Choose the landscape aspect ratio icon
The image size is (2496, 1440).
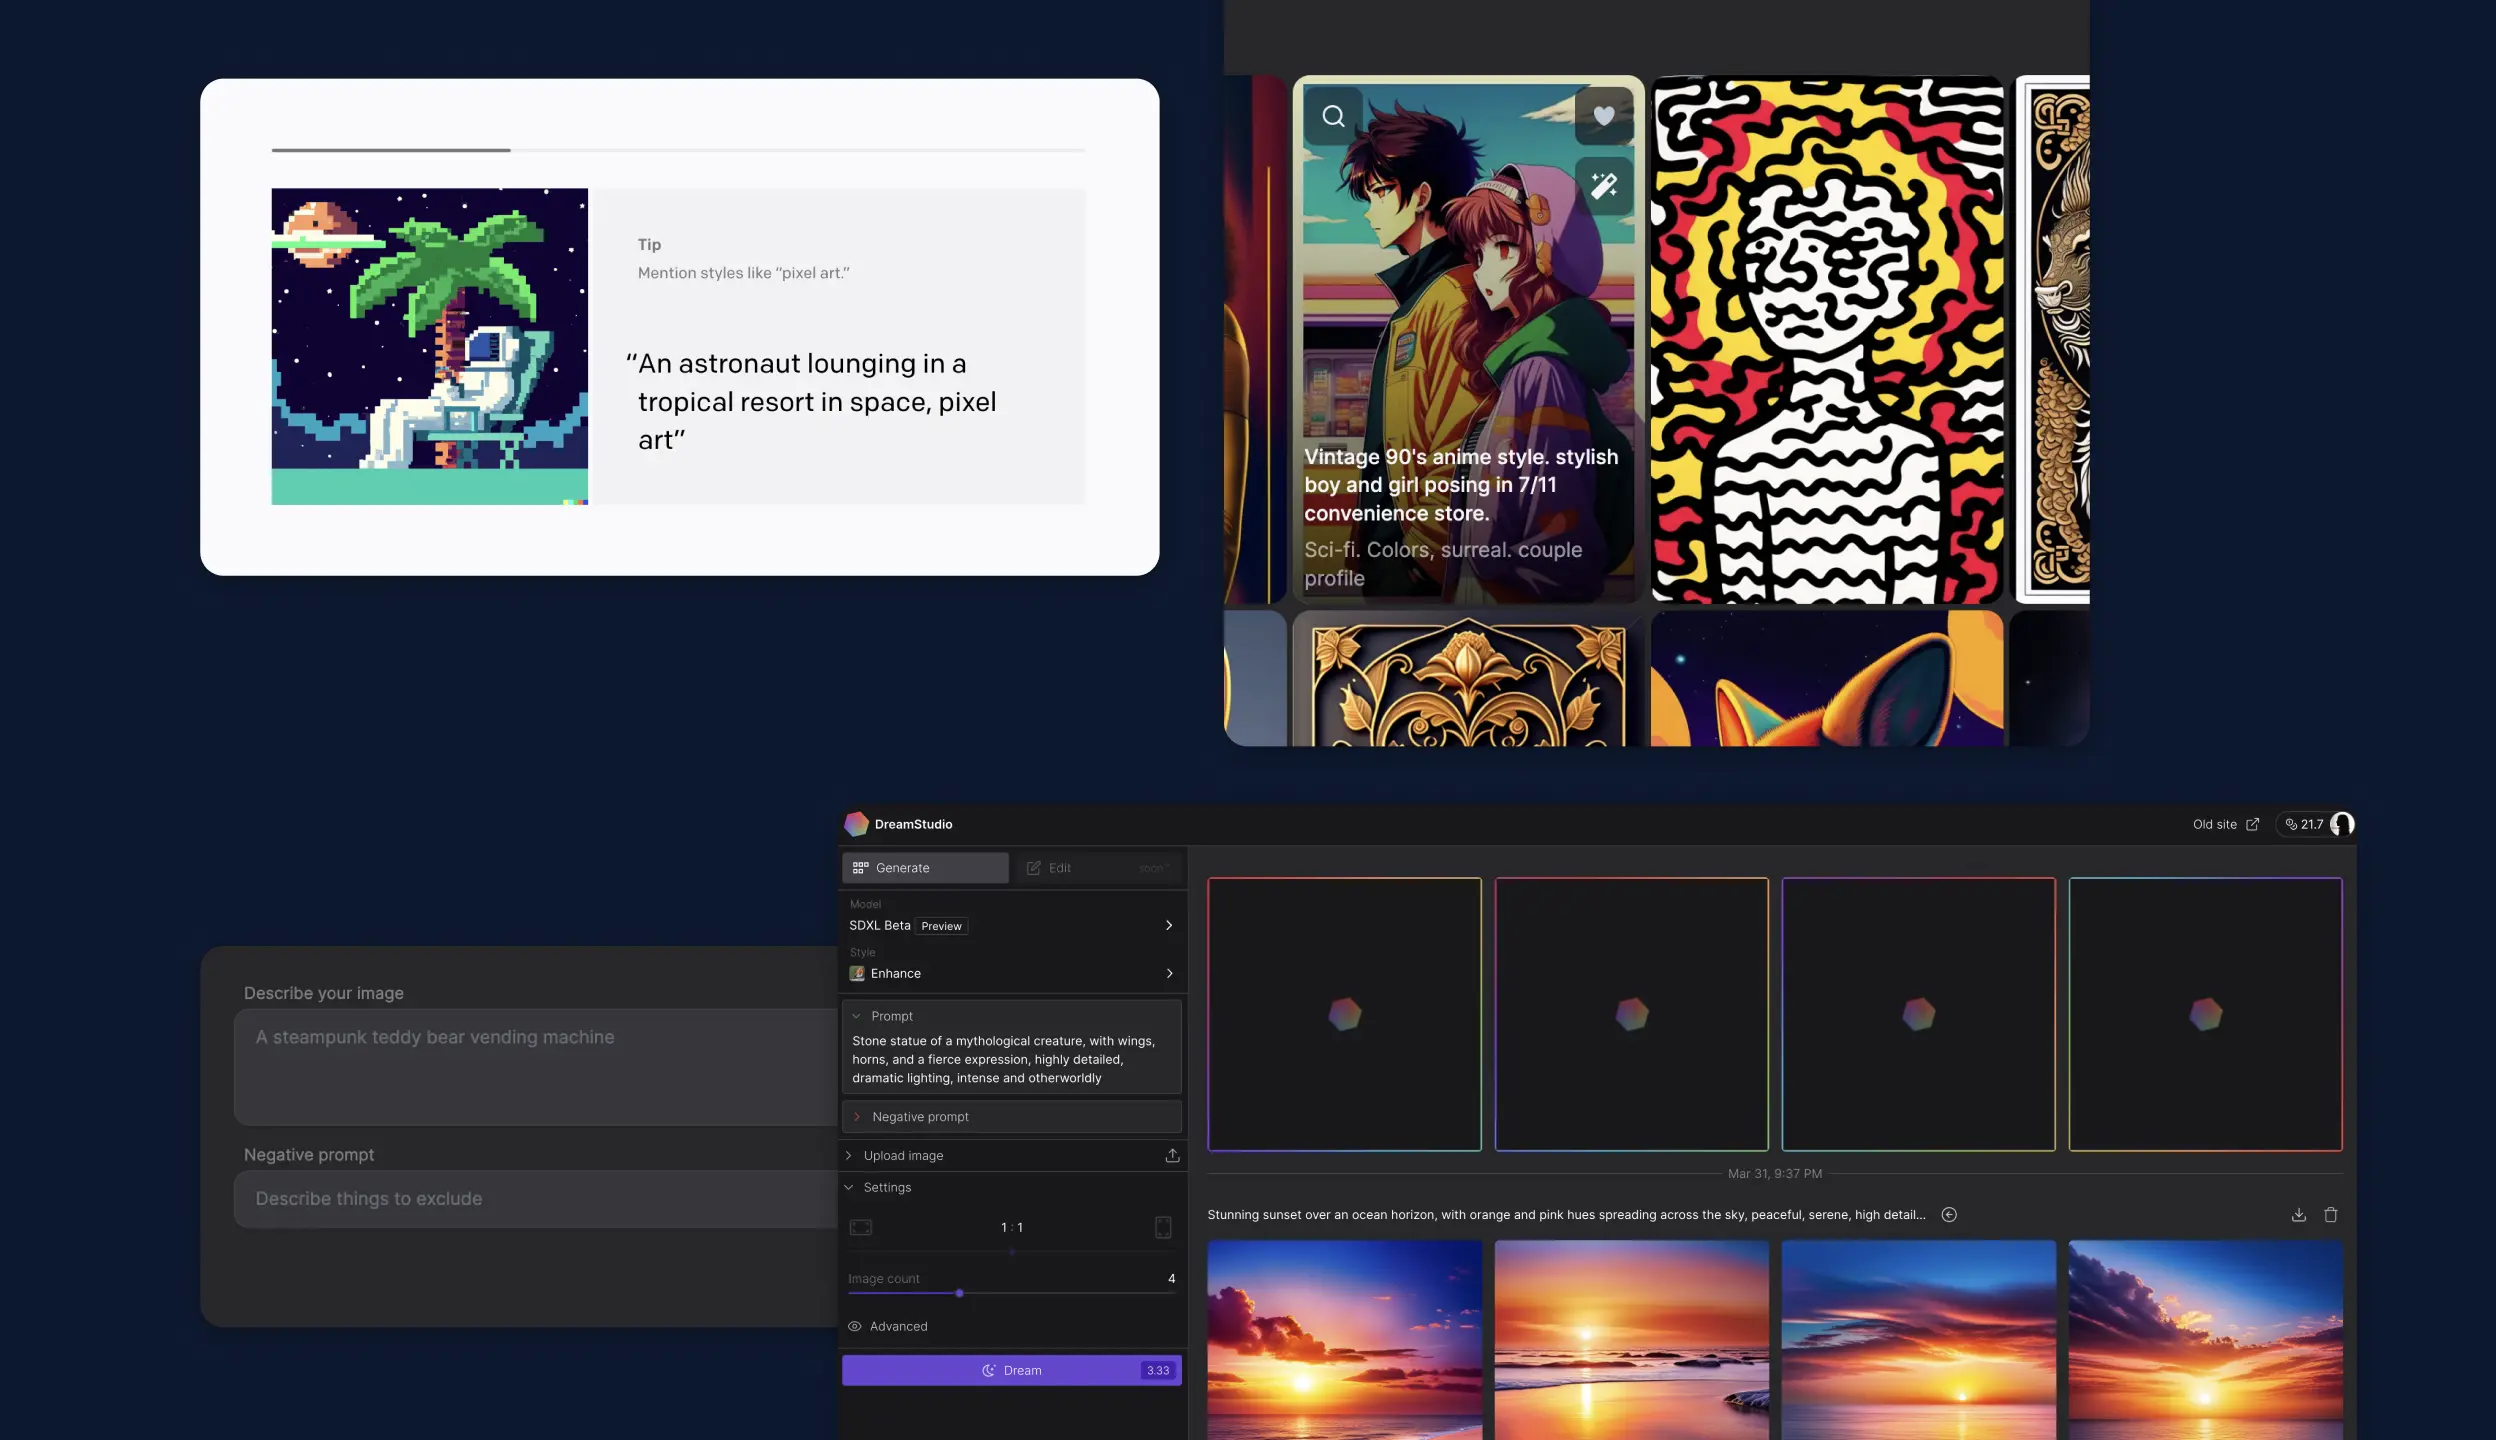click(861, 1227)
